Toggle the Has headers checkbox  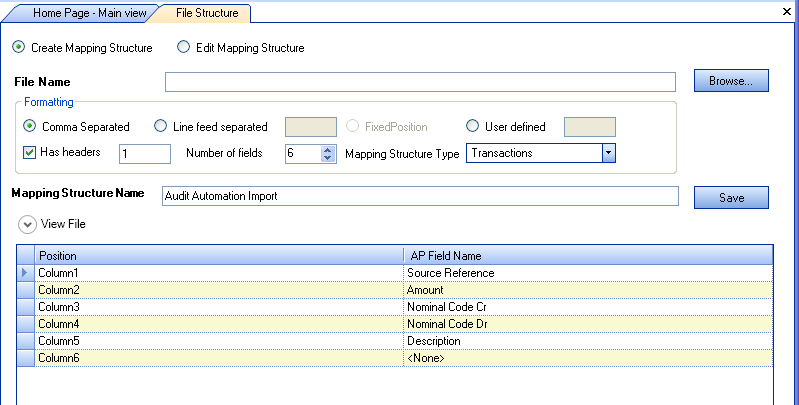pos(30,152)
